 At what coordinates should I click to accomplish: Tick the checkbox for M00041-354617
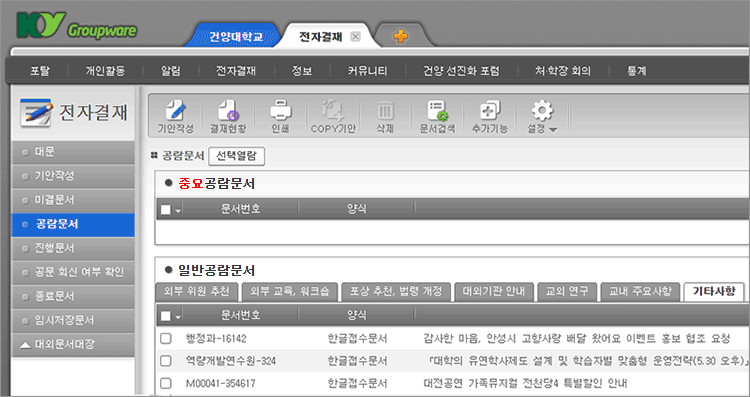[x=165, y=383]
